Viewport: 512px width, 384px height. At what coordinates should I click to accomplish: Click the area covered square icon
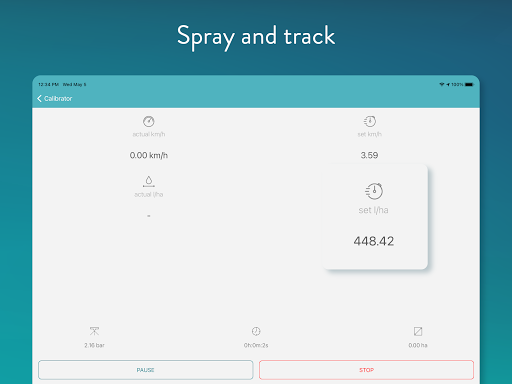[x=418, y=331]
